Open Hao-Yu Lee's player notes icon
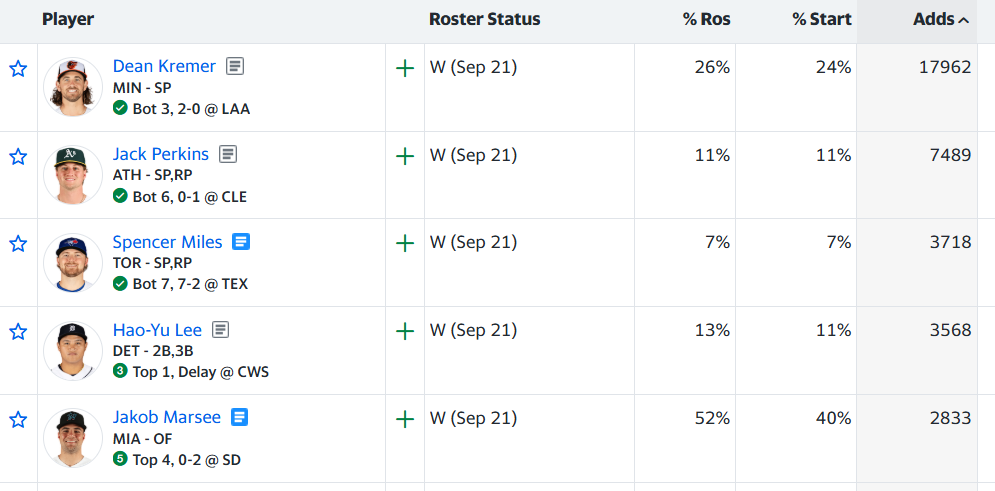This screenshot has height=491, width=995. 220,329
